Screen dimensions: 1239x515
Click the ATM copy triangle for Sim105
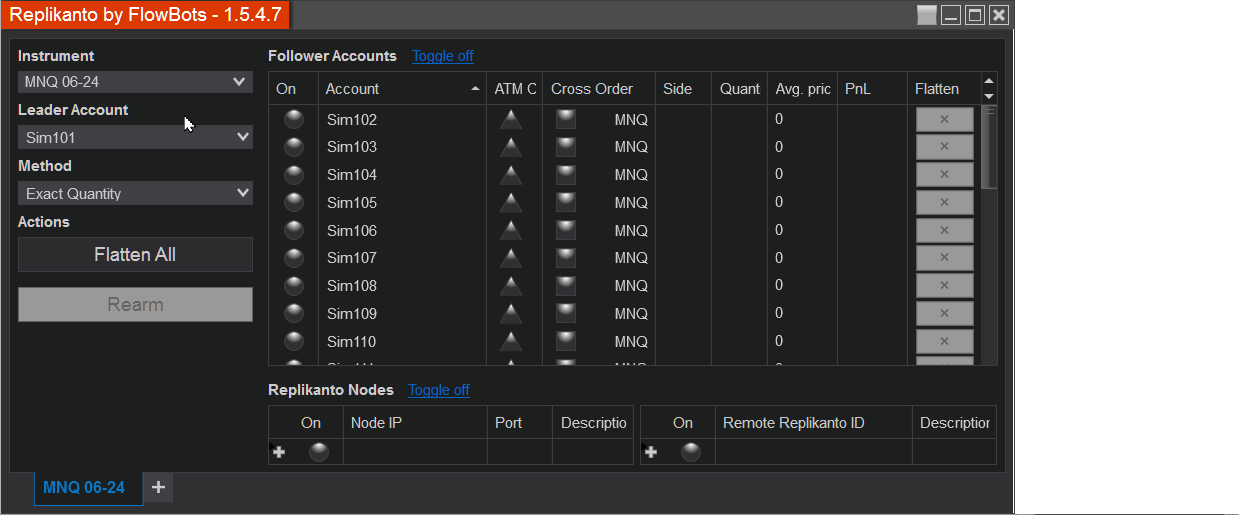511,203
